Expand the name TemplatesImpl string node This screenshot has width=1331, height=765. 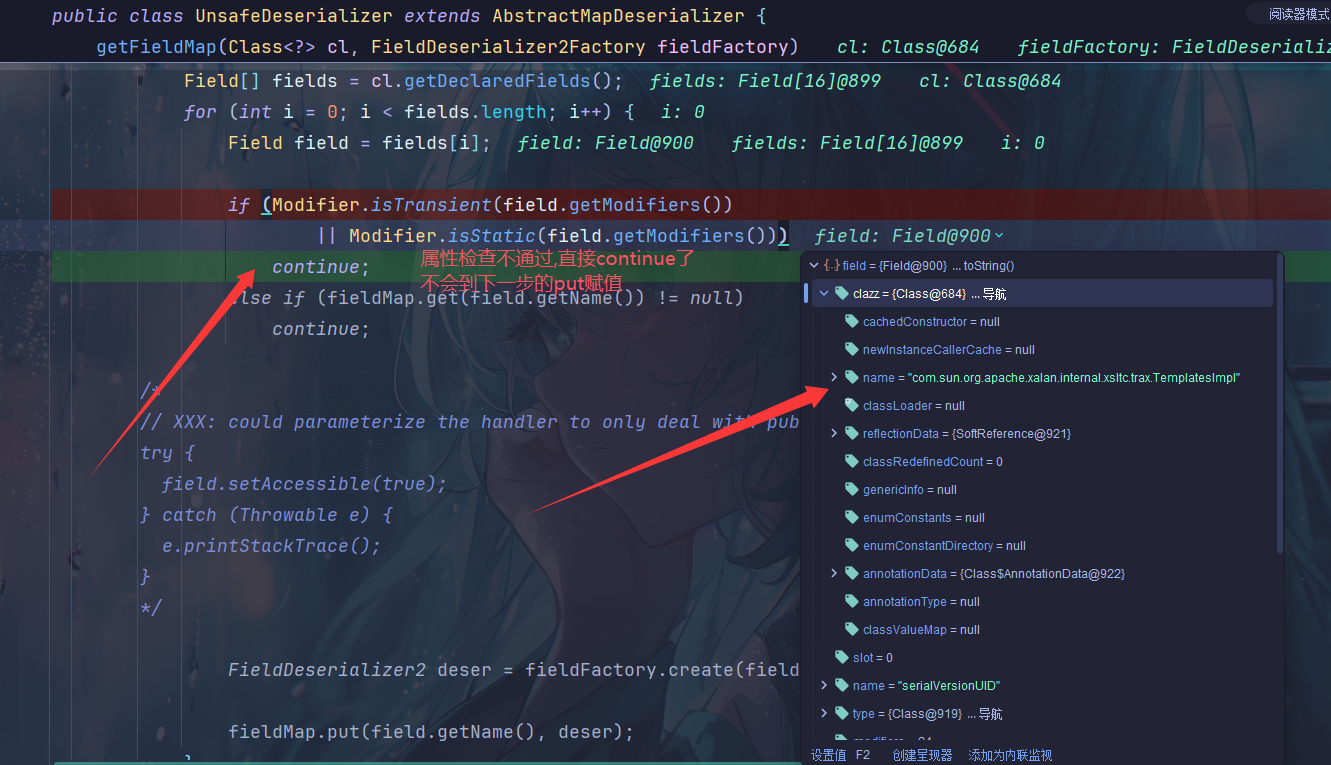click(835, 378)
